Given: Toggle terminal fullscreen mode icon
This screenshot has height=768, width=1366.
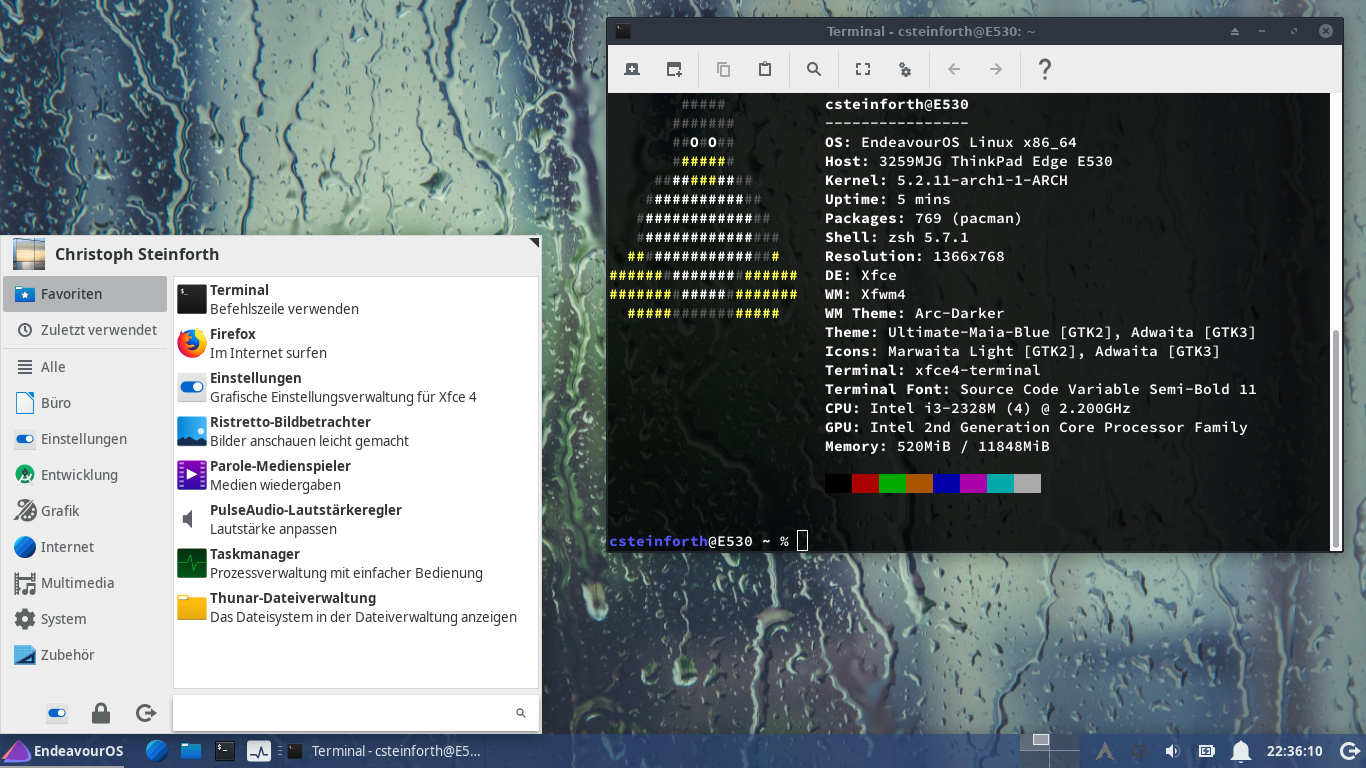Looking at the screenshot, I should [863, 69].
